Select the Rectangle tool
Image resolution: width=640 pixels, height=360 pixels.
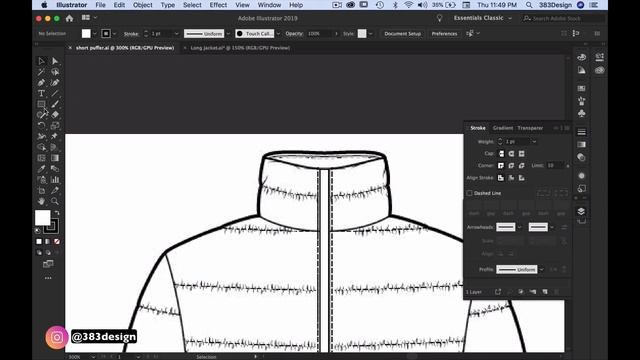click(41, 104)
